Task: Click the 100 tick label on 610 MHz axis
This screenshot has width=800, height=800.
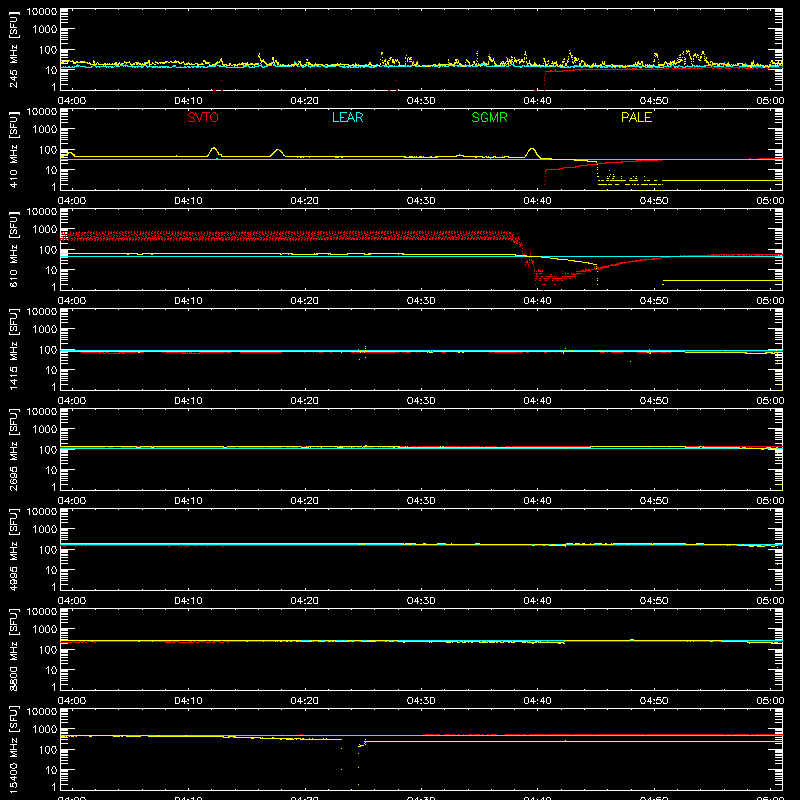Action: pos(48,250)
